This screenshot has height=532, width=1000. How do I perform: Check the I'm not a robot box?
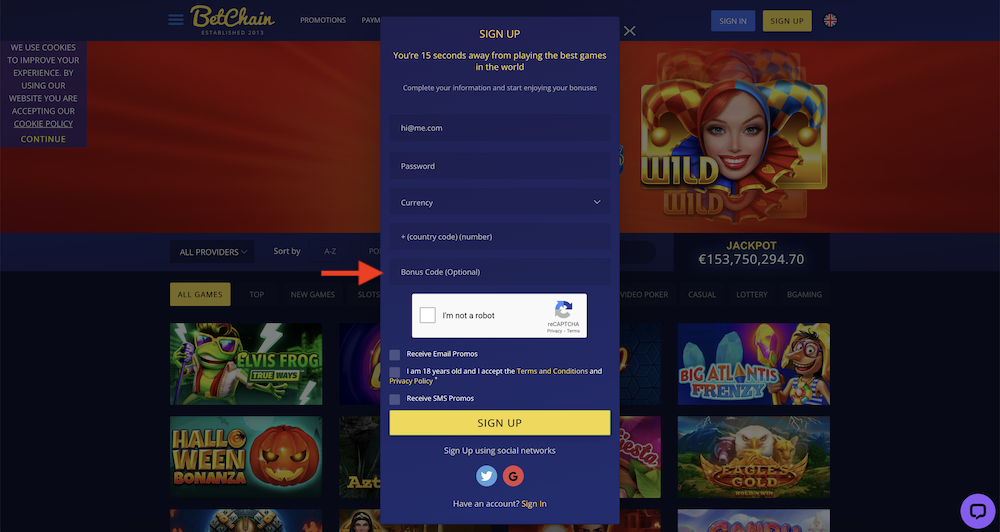[428, 315]
